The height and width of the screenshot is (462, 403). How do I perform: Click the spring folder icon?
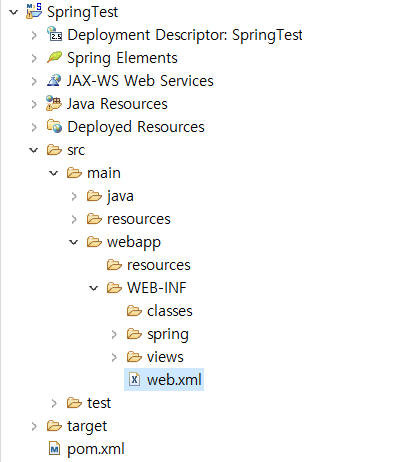click(134, 334)
